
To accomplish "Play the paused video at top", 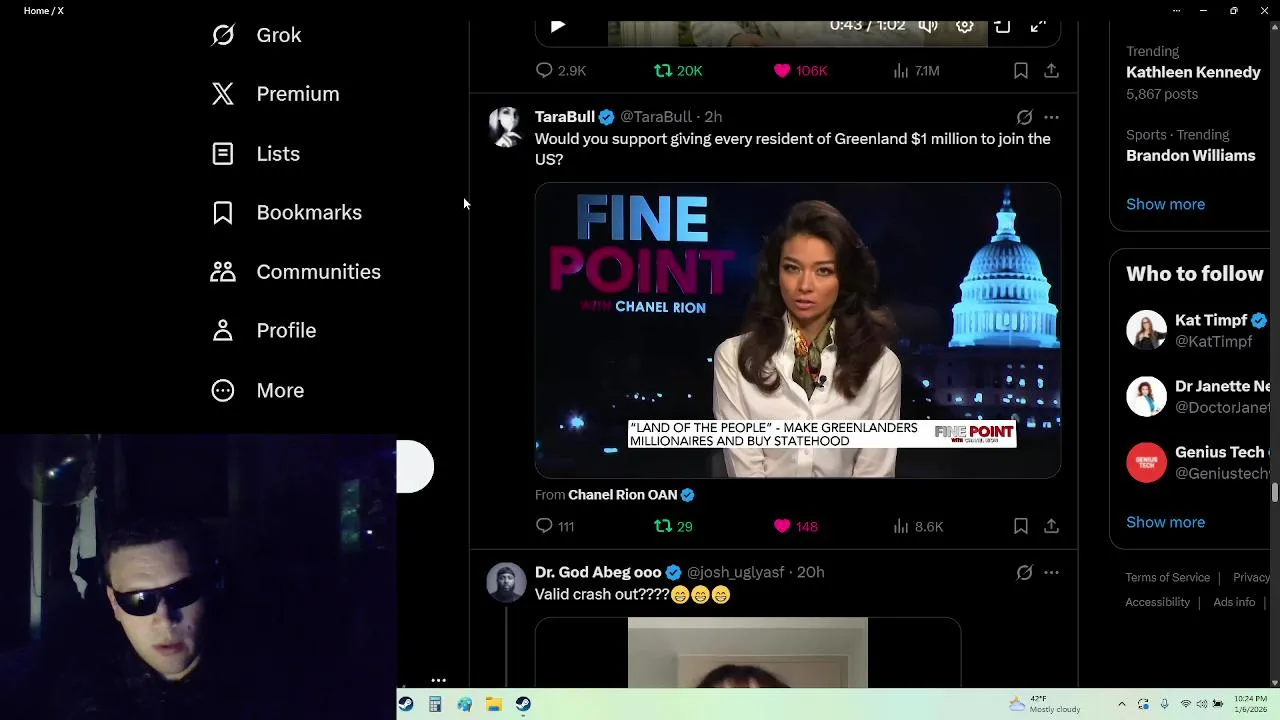I will coord(558,26).
